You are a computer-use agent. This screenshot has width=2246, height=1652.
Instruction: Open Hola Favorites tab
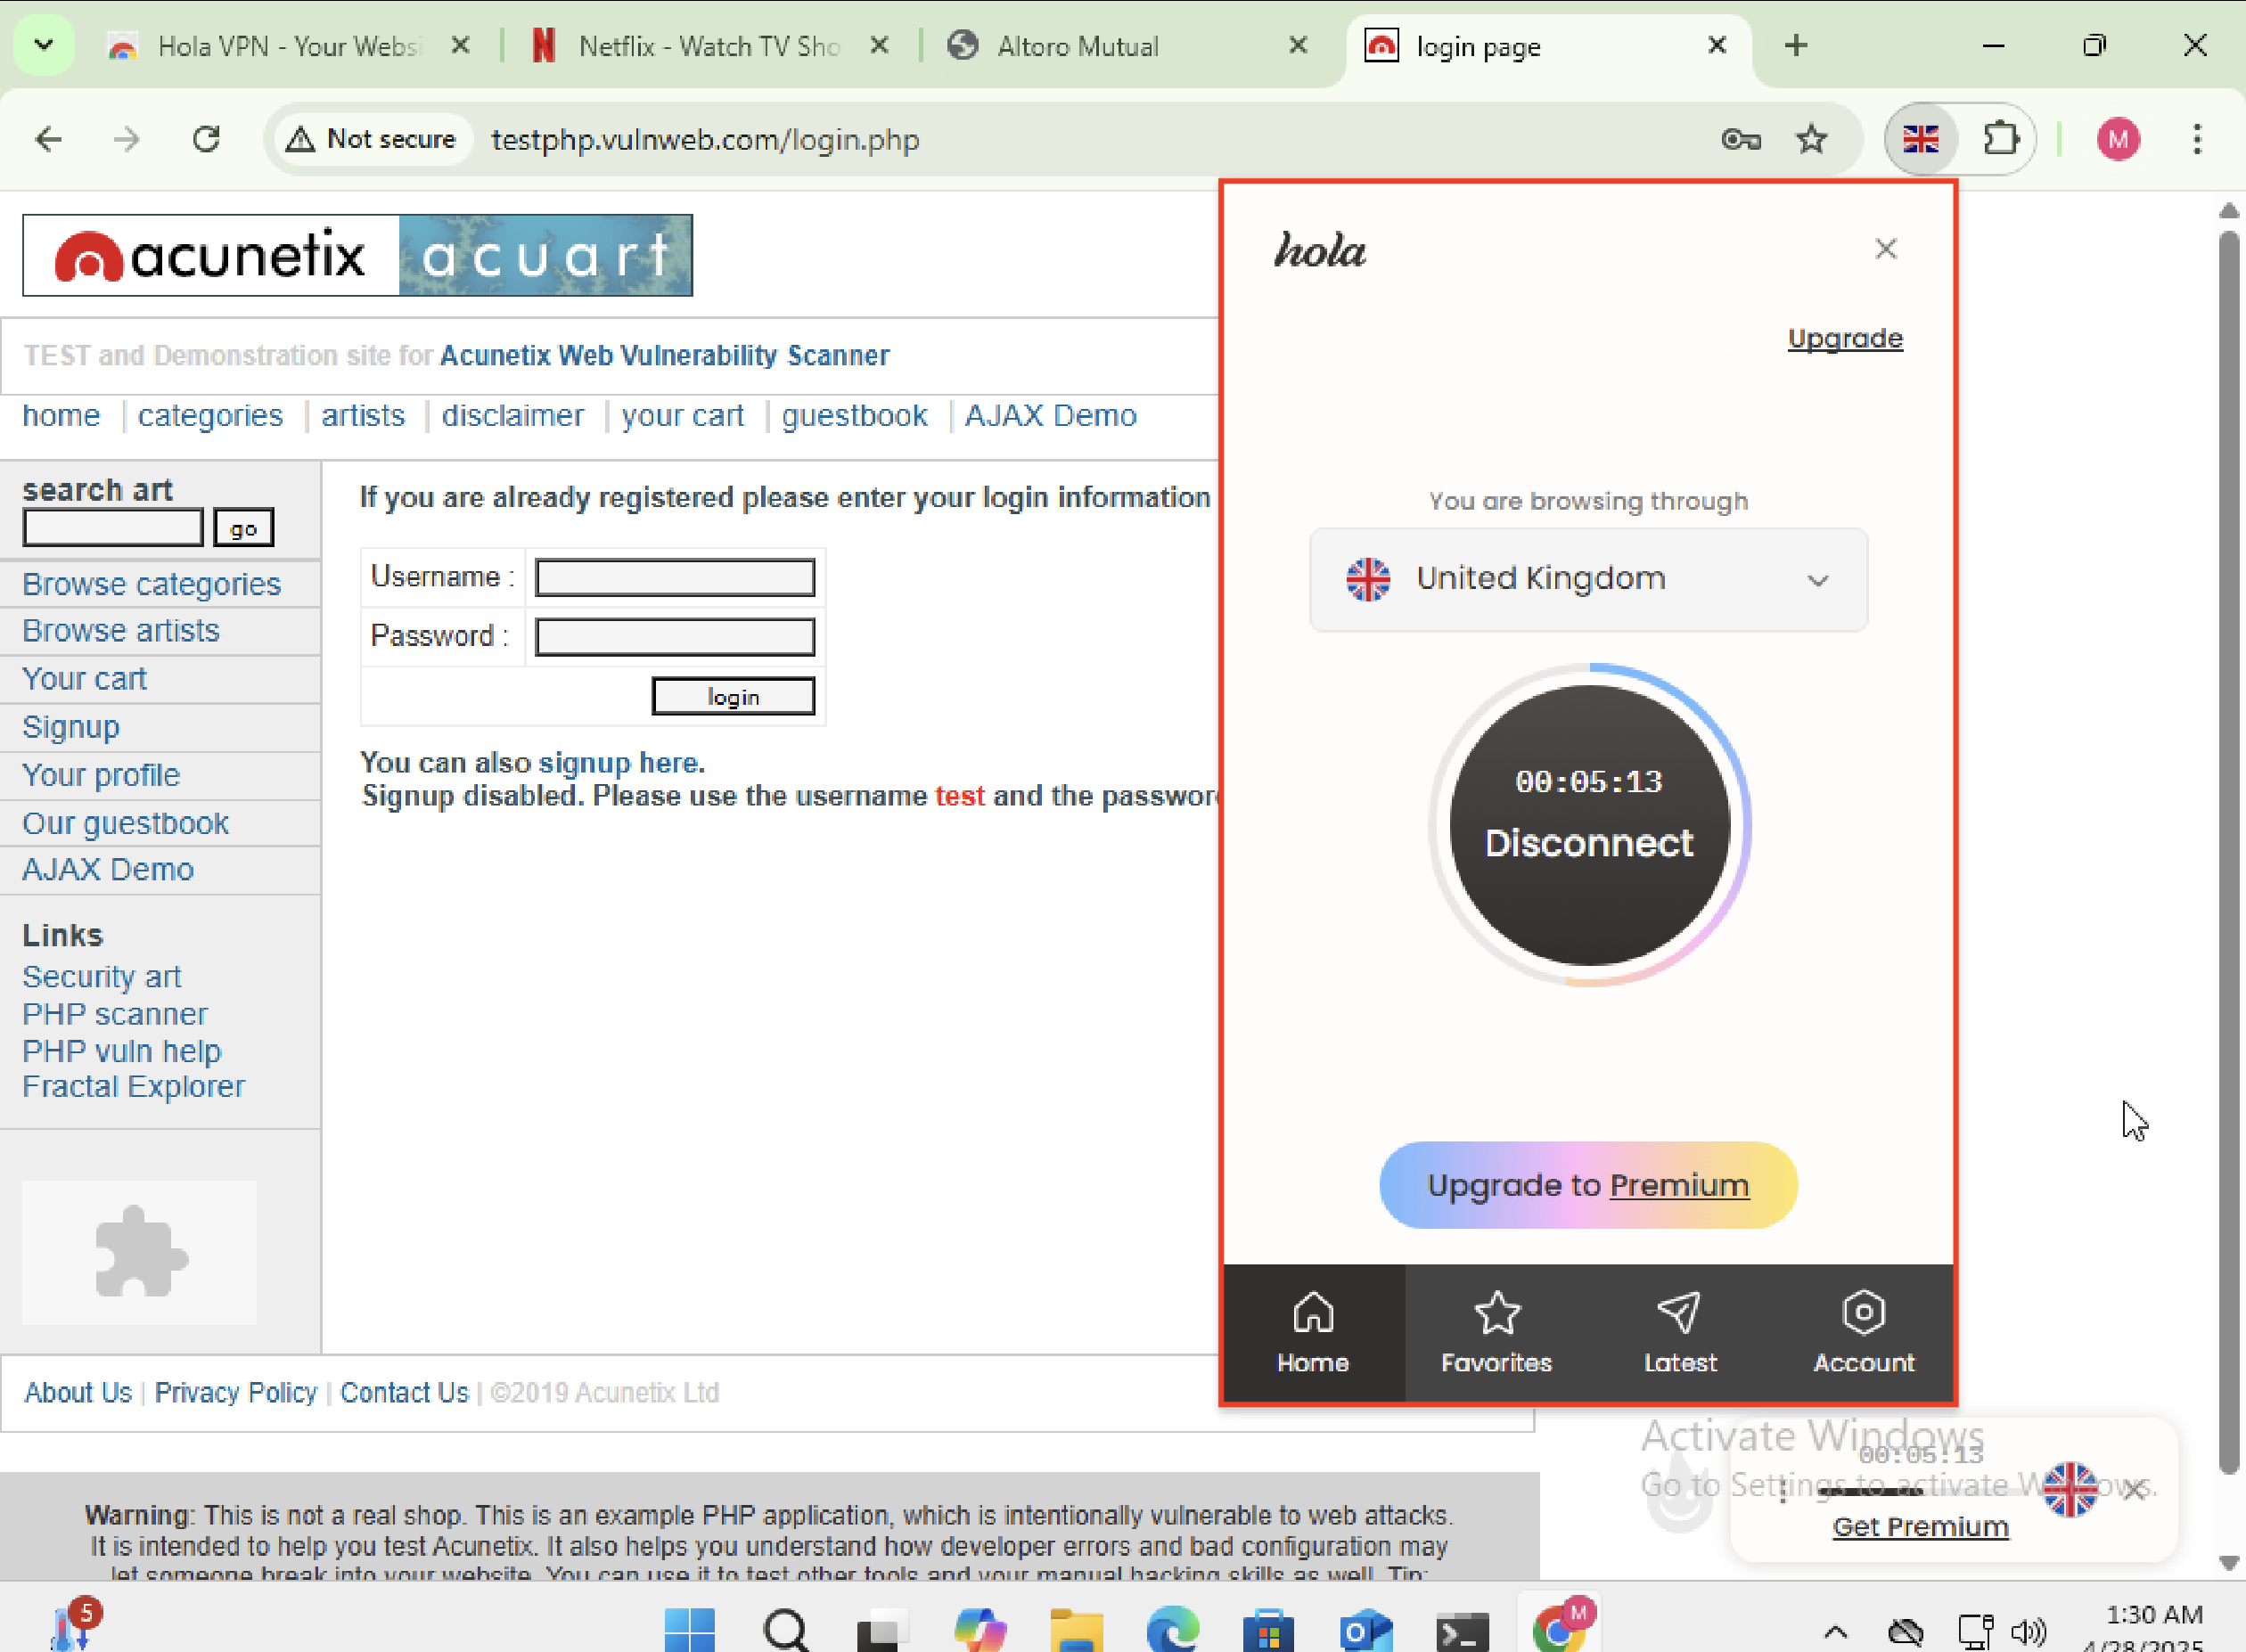click(1496, 1334)
